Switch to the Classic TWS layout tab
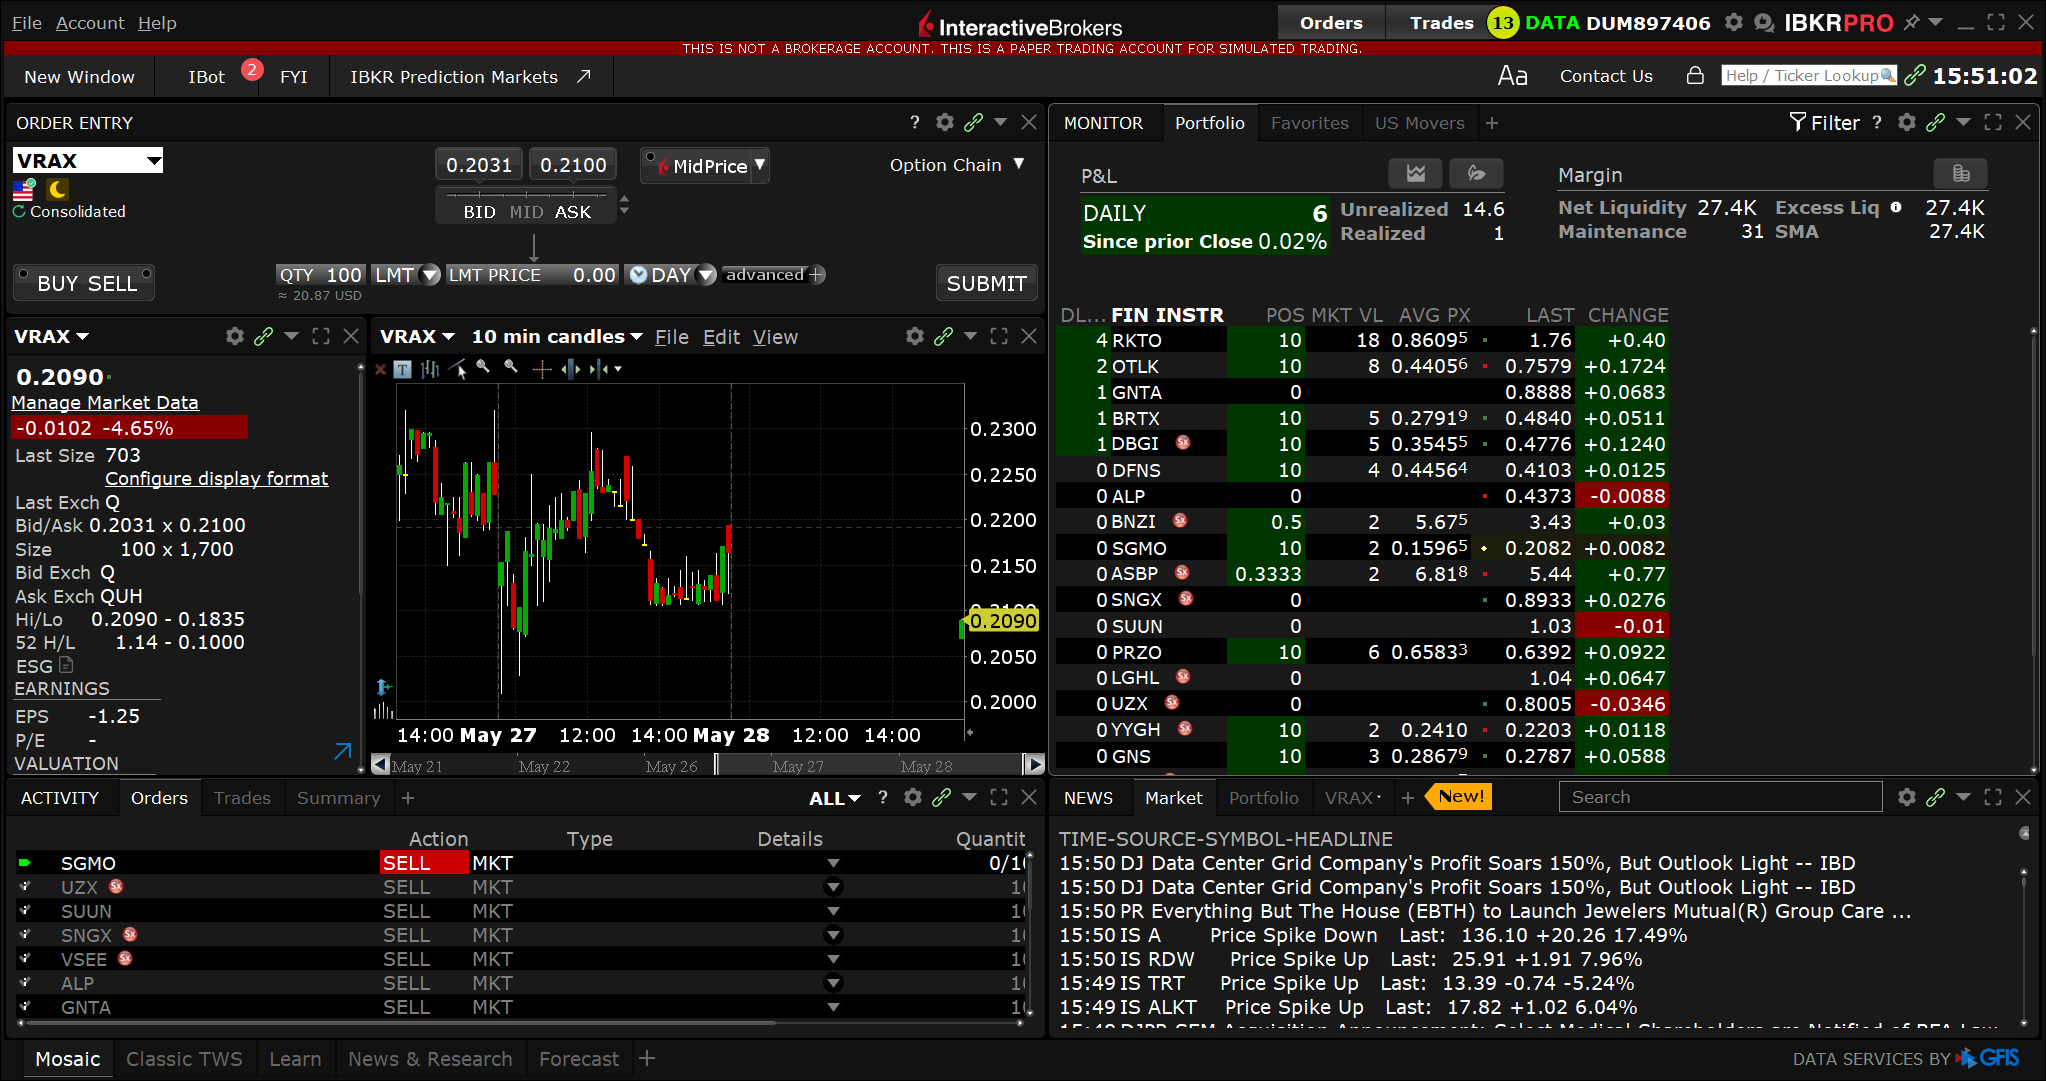This screenshot has height=1081, width=2046. [184, 1058]
